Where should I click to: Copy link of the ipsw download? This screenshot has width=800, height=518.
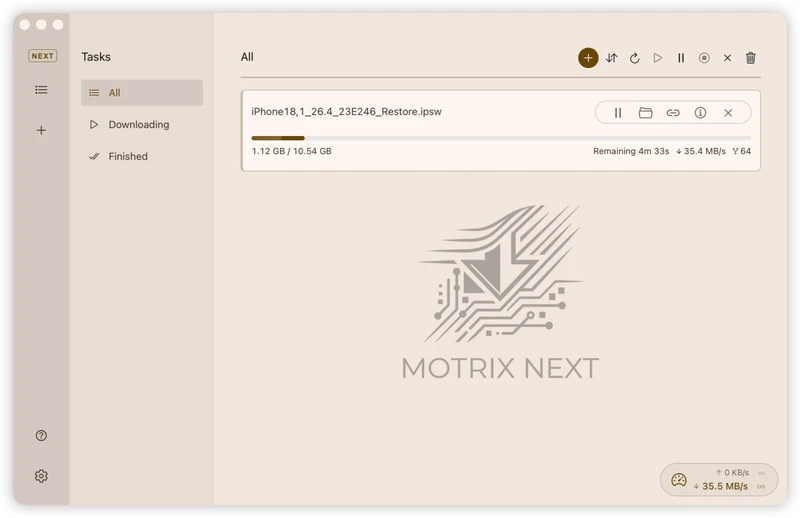tap(673, 113)
